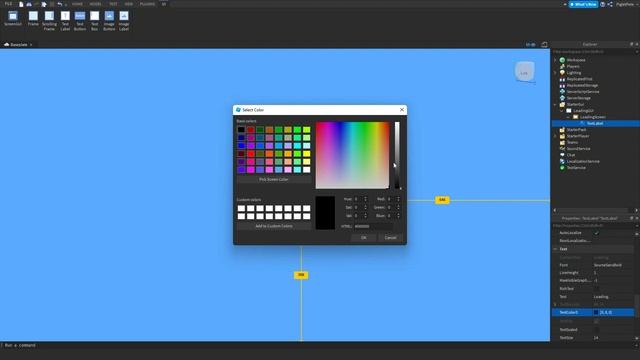Image resolution: width=640 pixels, height=360 pixels.
Task: Toggle the AutoLocalize checkbox
Action: [596, 233]
